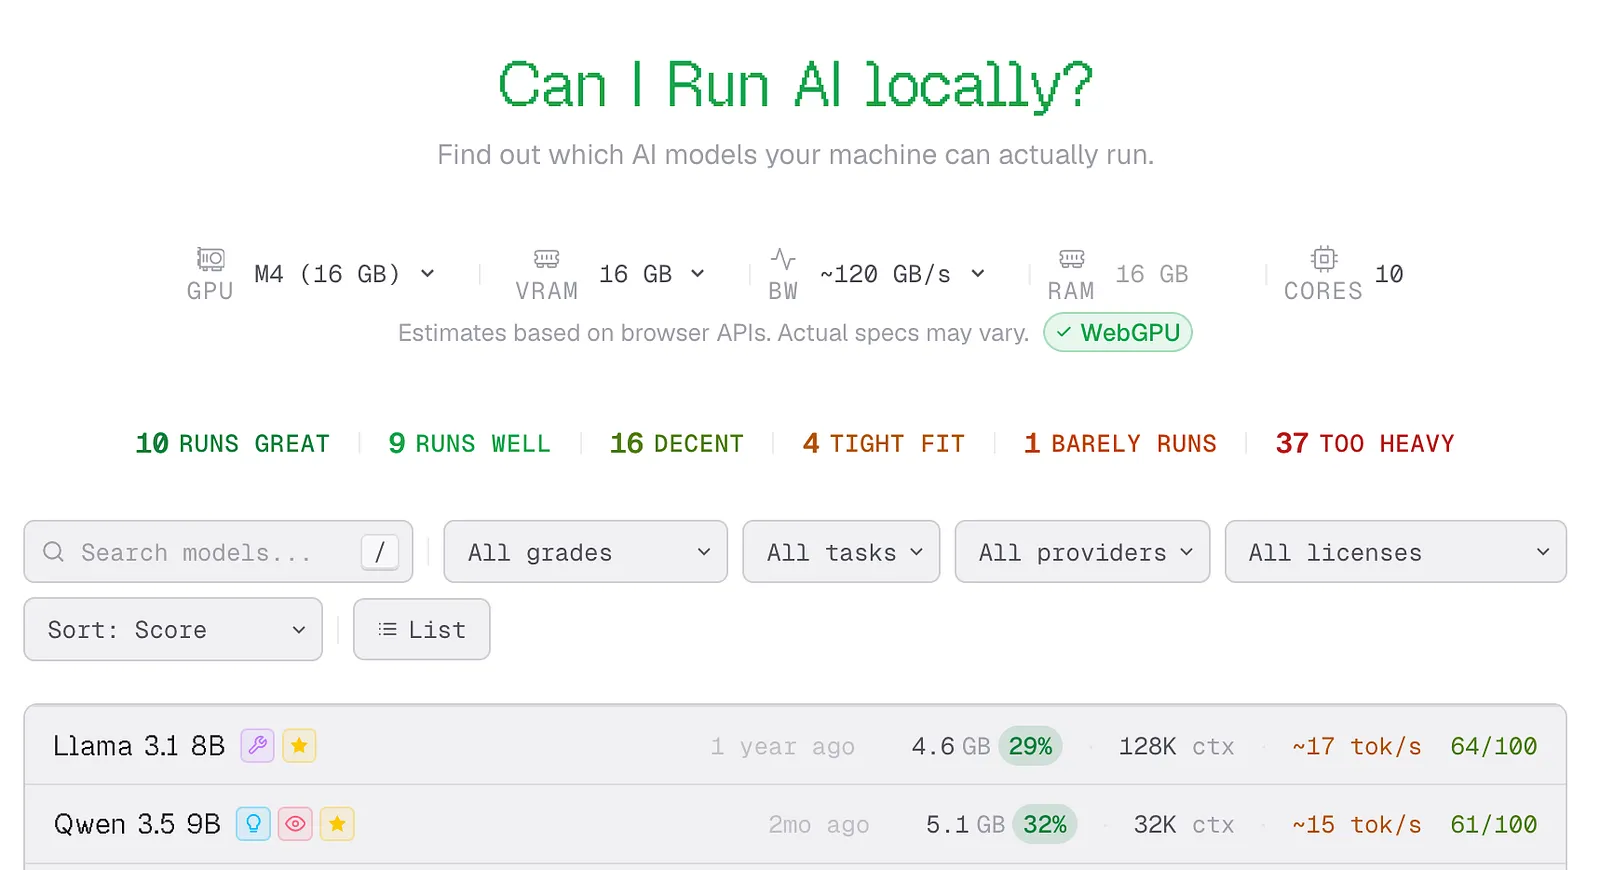
Task: Switch to List view
Action: pos(422,630)
